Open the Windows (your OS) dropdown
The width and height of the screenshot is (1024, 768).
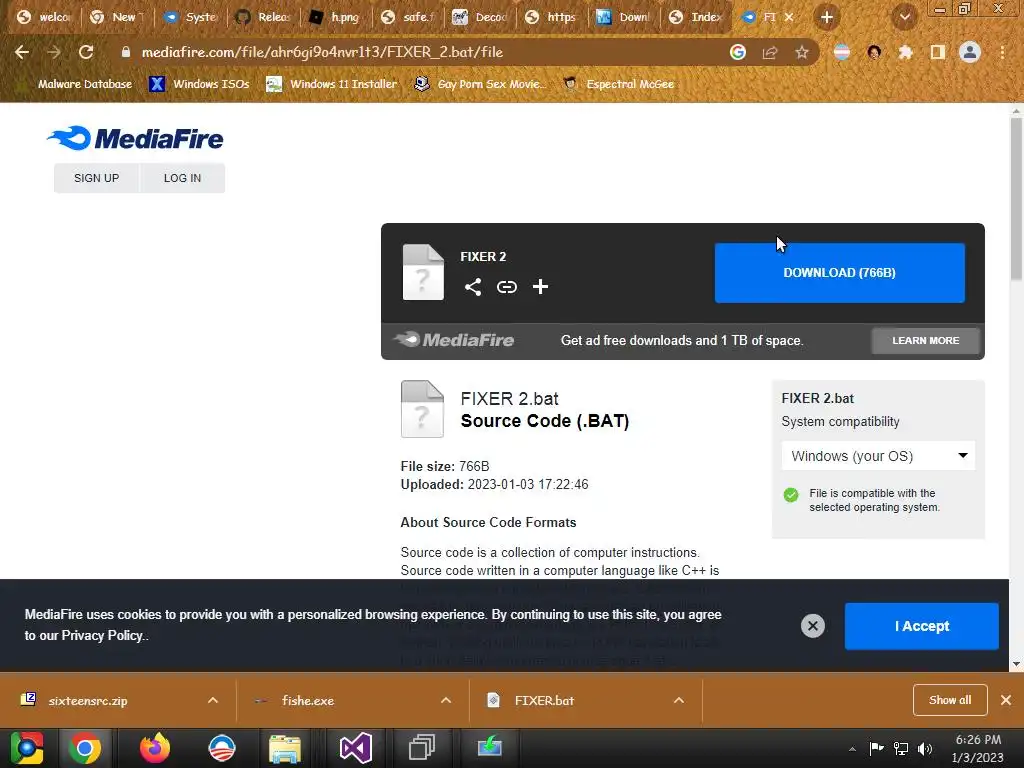coord(878,456)
